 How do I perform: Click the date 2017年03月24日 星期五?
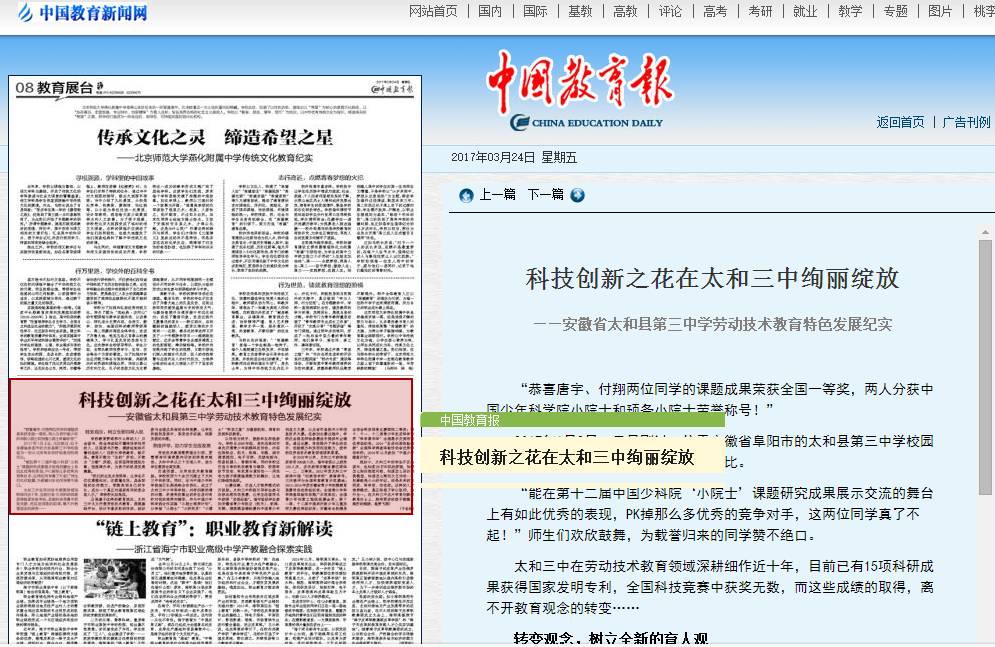click(x=514, y=157)
